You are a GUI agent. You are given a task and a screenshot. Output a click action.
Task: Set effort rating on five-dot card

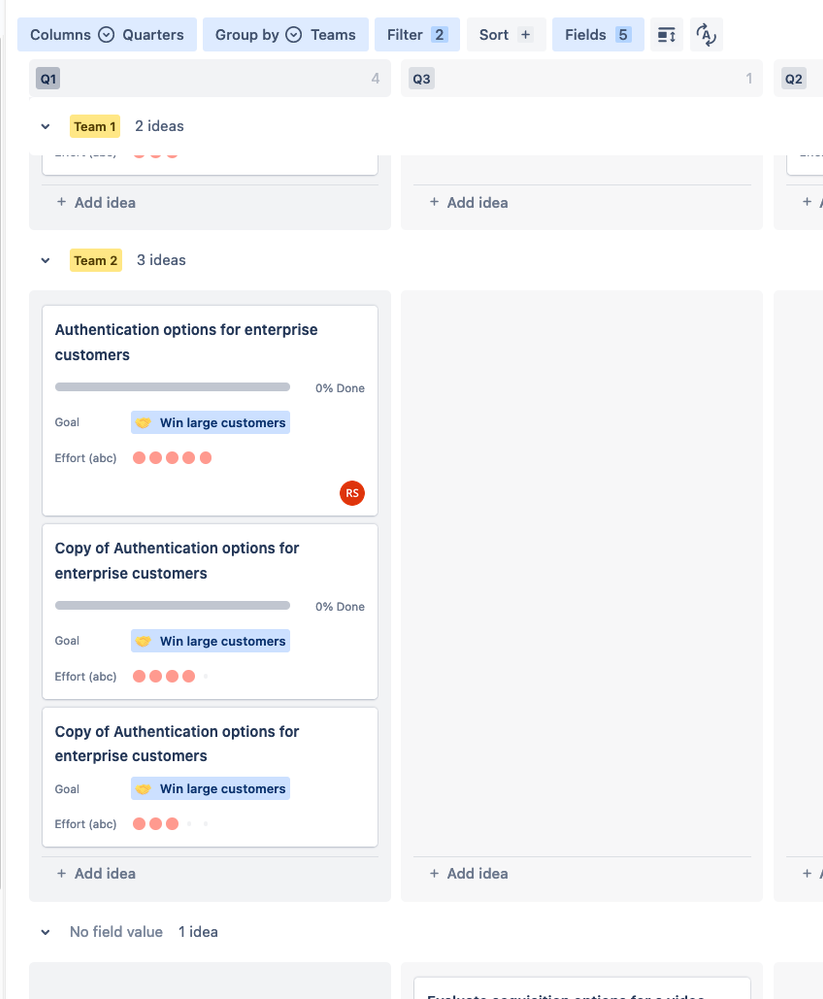coord(172,457)
